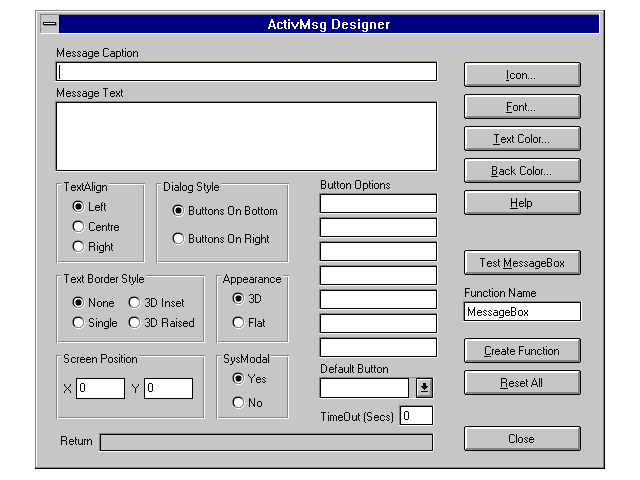Select 3D Raised border style

(135, 323)
